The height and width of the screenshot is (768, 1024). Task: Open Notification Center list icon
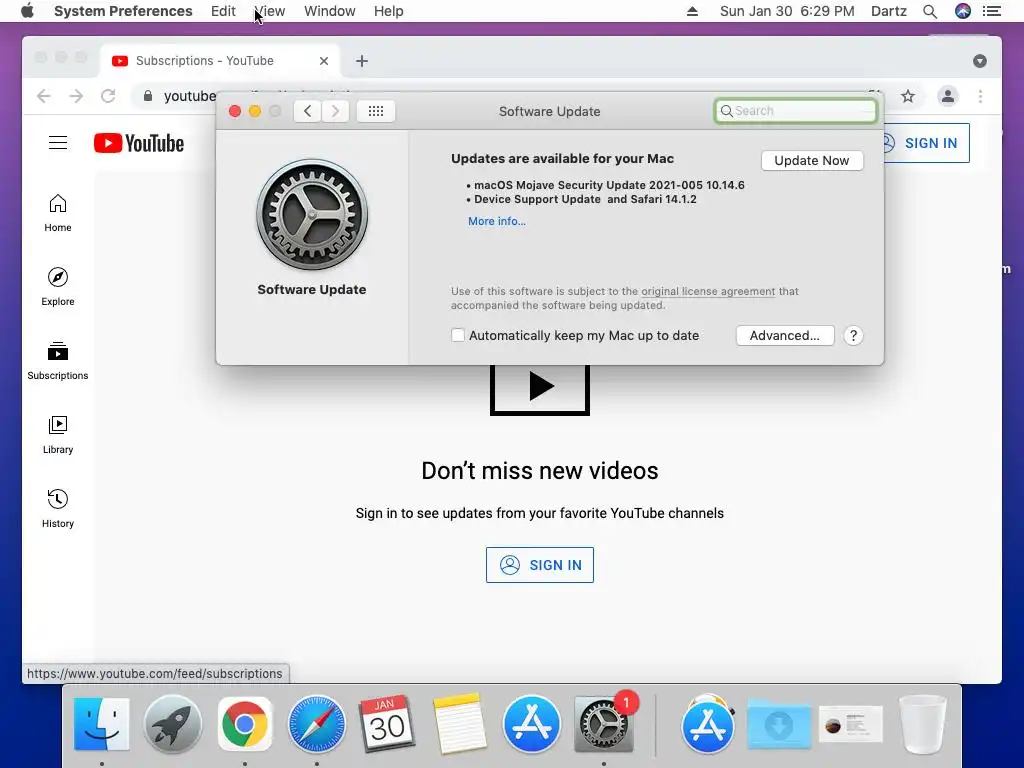991,11
